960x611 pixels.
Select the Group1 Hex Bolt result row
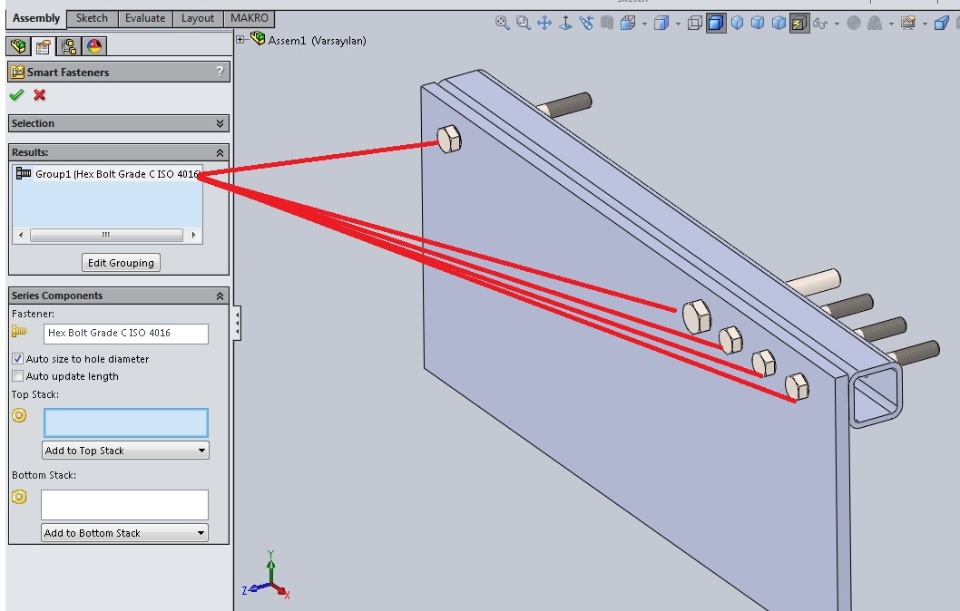(108, 174)
